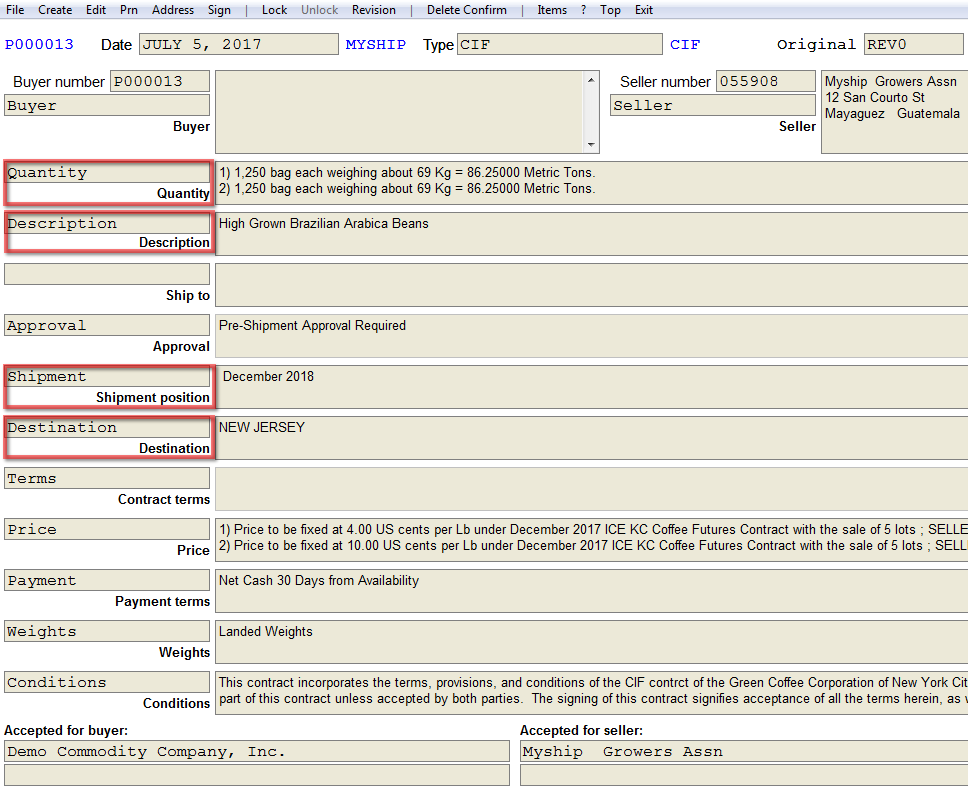Click the Seller number field 055908
Viewport: 968px width, 790px height.
click(x=766, y=81)
